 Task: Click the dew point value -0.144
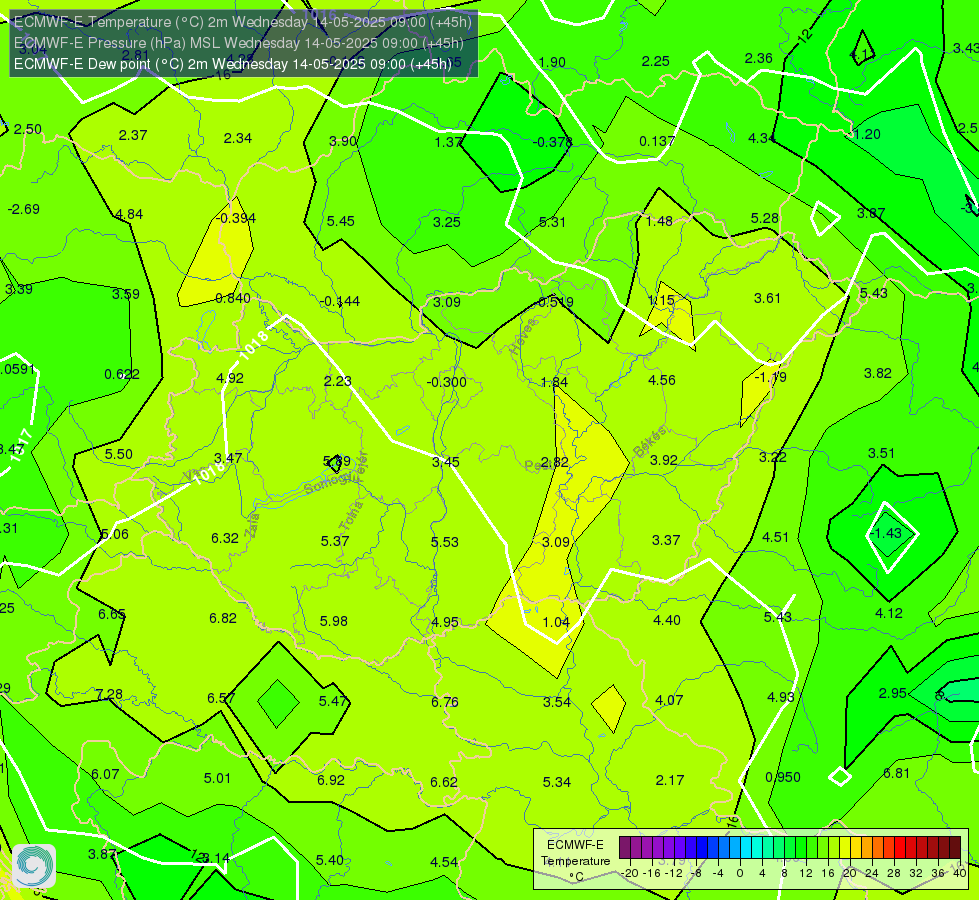pyautogui.click(x=340, y=301)
